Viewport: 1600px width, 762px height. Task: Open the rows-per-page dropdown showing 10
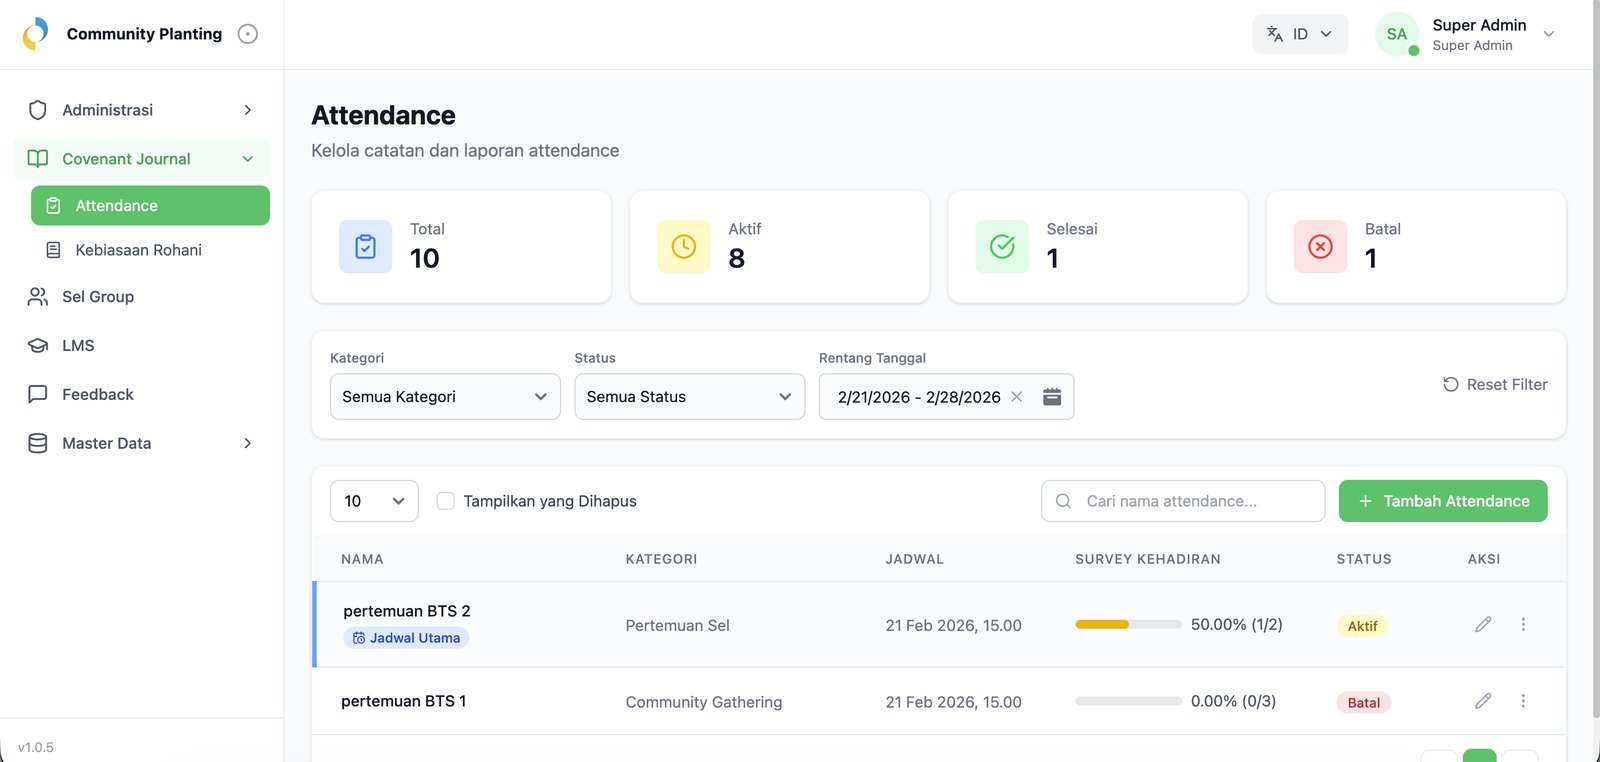click(374, 501)
